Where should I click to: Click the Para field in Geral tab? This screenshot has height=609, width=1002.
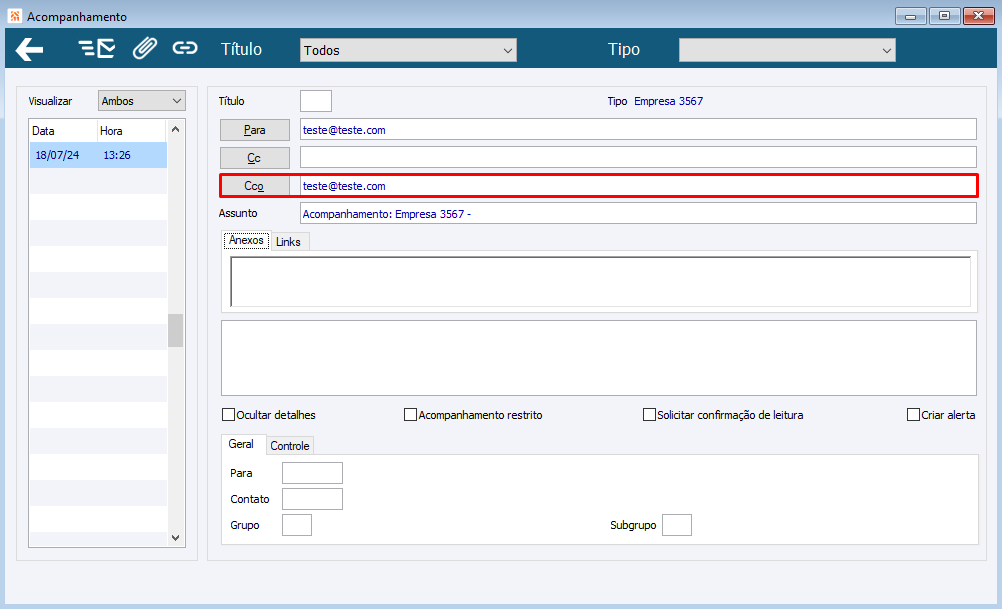[312, 473]
